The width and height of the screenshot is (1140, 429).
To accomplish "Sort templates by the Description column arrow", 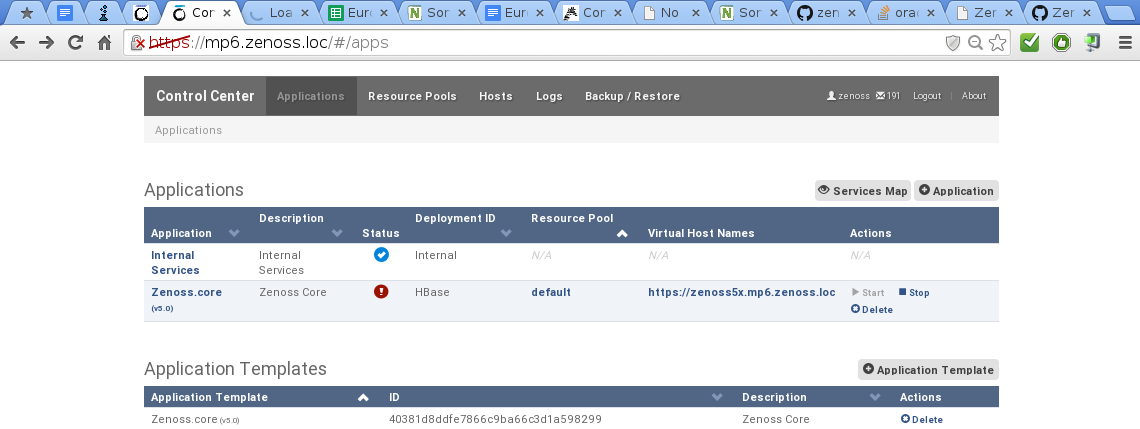I will point(875,398).
